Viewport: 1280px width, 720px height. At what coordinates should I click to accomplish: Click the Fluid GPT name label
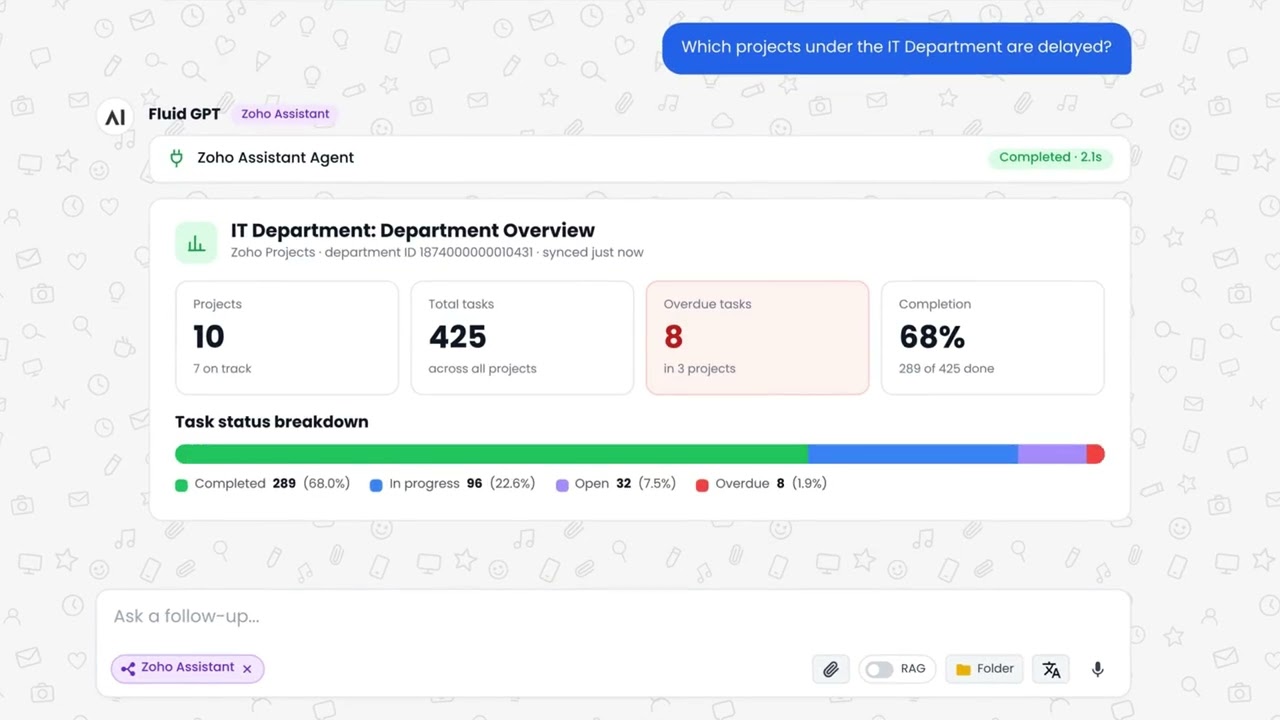[x=184, y=114]
